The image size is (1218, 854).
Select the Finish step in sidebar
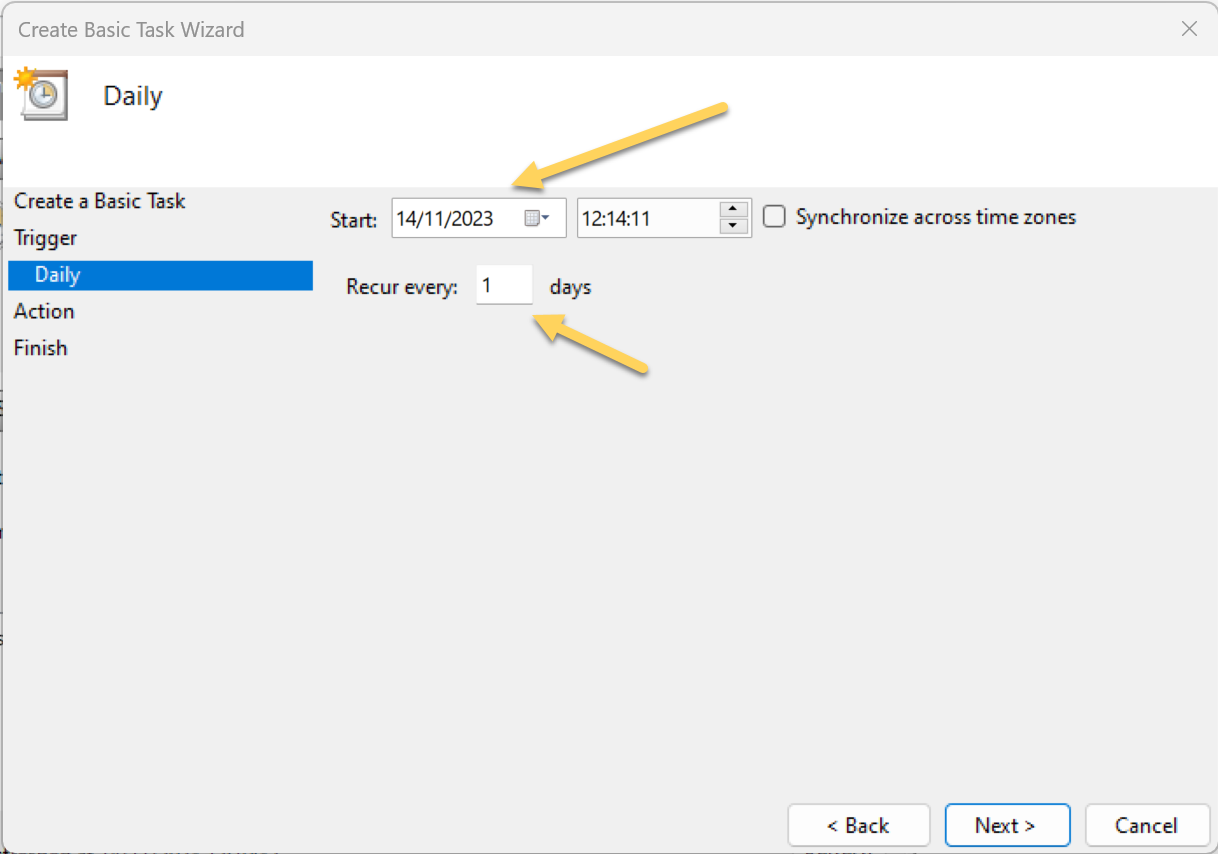(x=41, y=348)
